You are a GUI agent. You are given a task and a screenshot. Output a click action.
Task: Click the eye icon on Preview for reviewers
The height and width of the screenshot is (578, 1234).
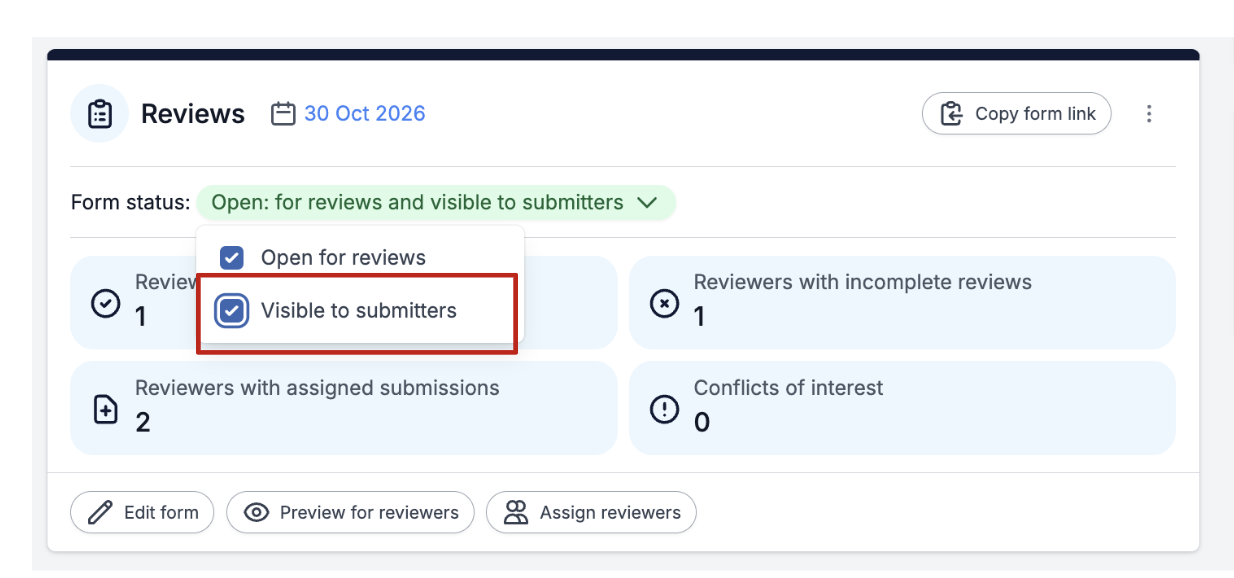(x=257, y=513)
